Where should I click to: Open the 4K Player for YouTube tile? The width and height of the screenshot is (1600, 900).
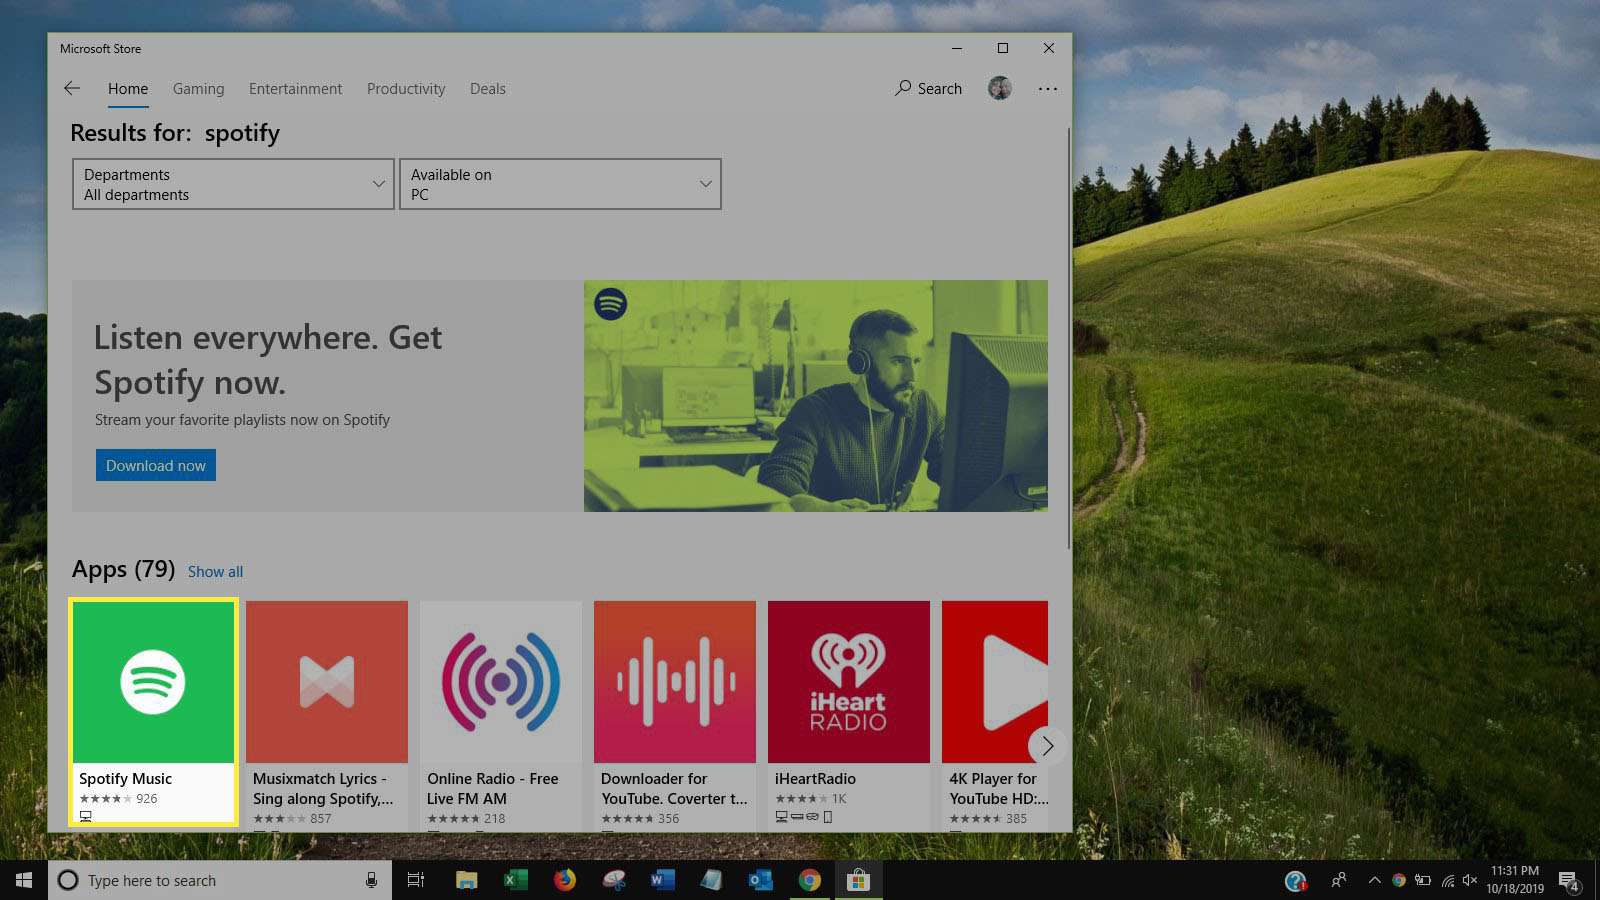pos(995,714)
